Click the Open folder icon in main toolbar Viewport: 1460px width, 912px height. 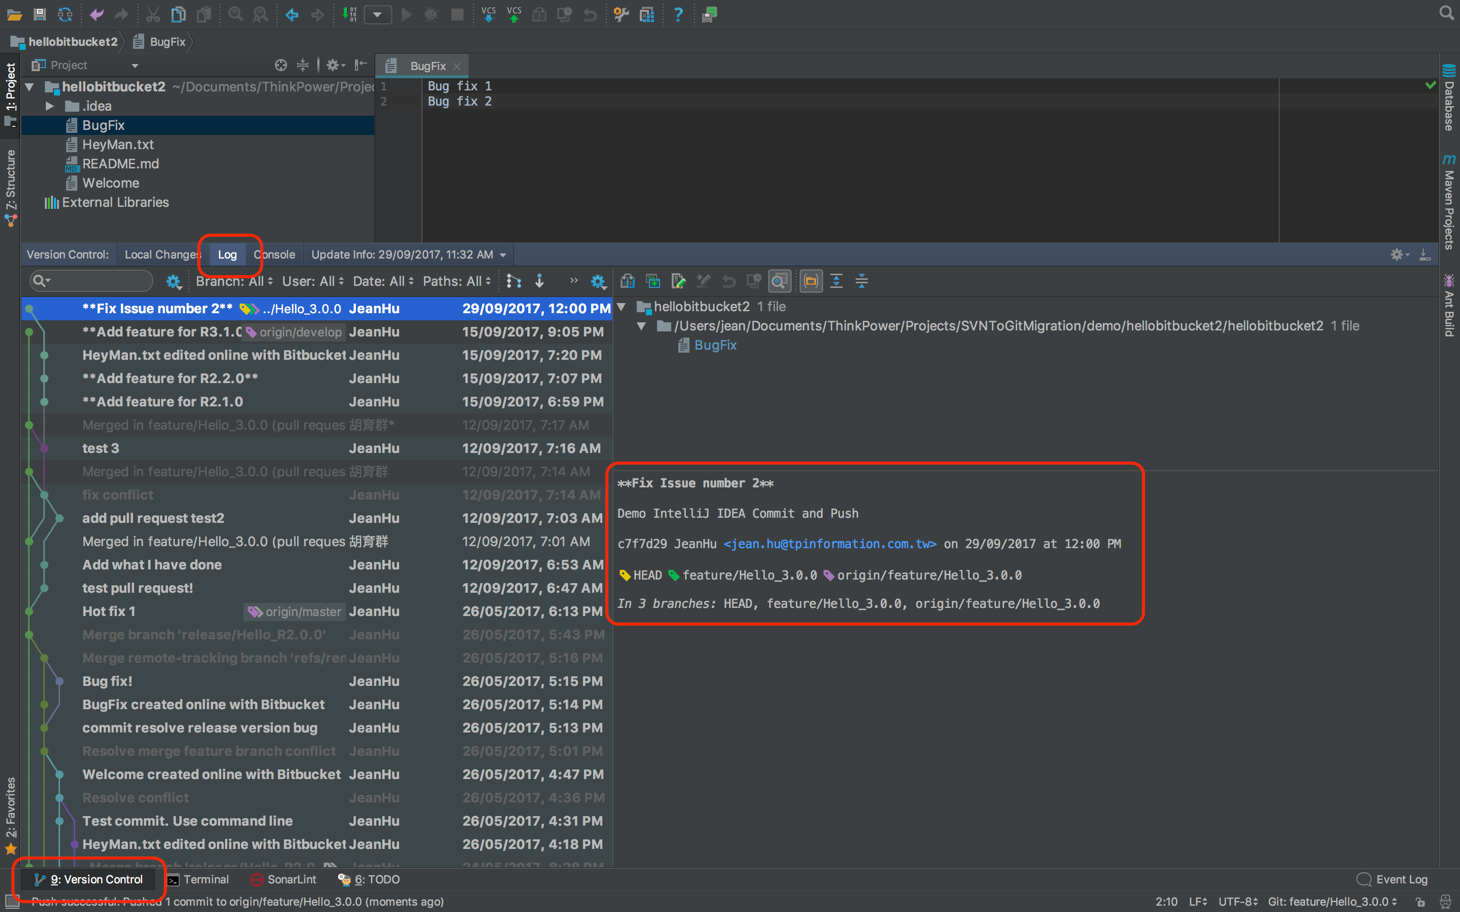coord(14,14)
